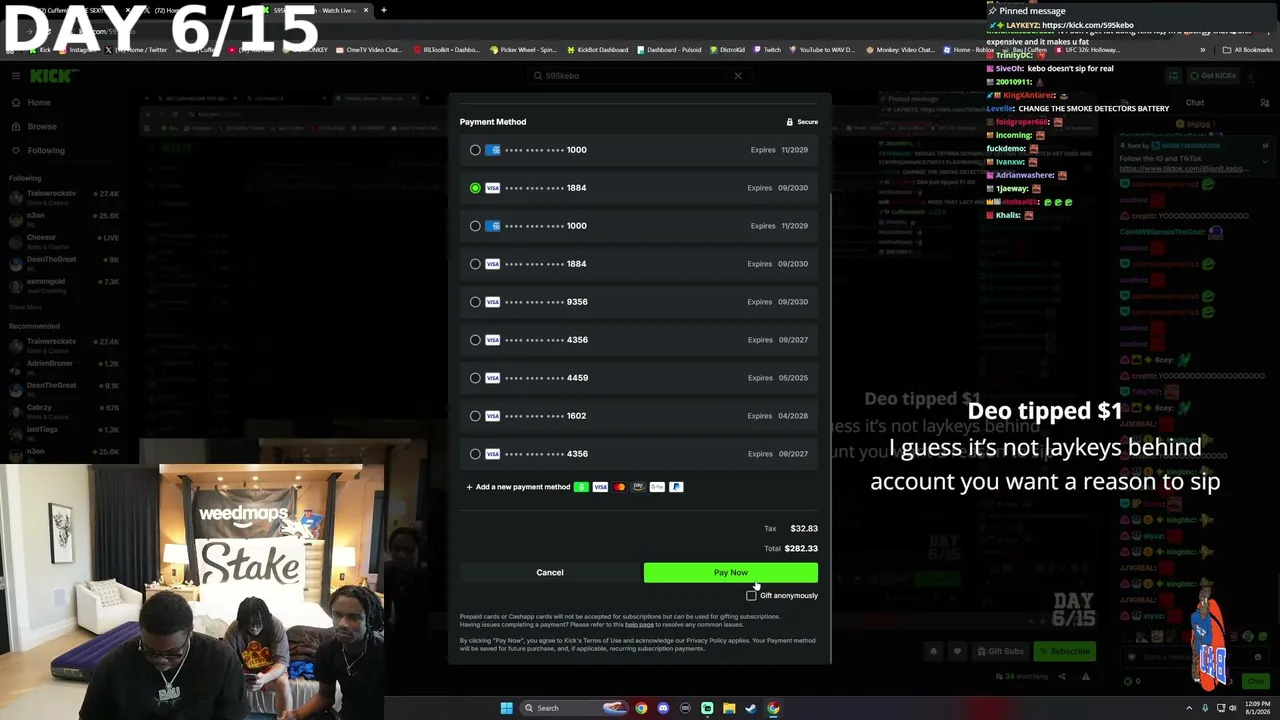Screen dimensions: 1280x720
Task: Expand Show more in Following list
Action: (26, 307)
